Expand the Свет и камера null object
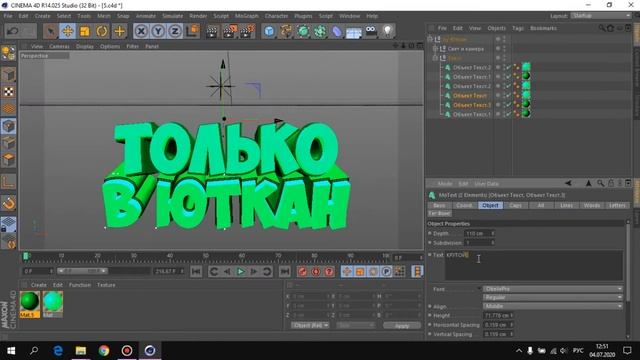The width and height of the screenshot is (640, 360). (x=435, y=49)
